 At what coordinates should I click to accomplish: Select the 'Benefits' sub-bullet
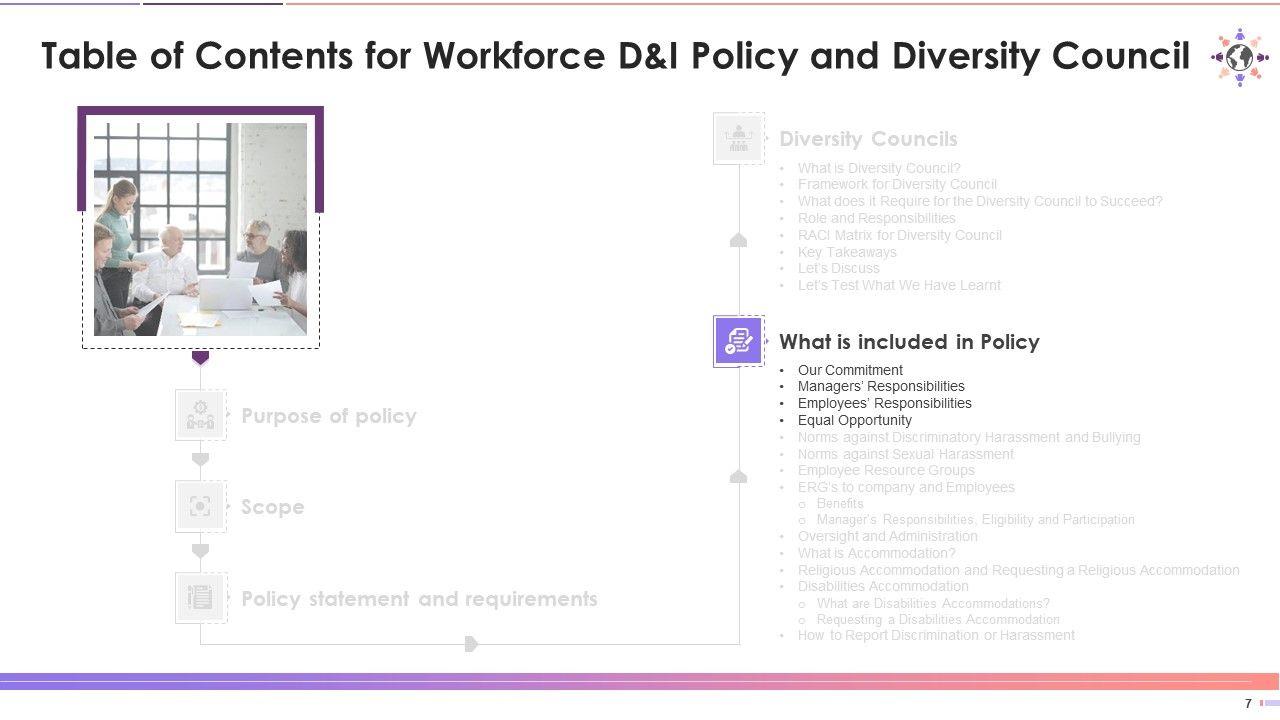[840, 503]
